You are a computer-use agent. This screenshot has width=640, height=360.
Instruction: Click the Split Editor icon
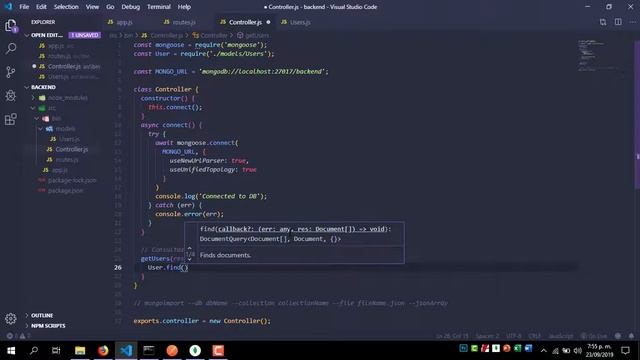coord(618,22)
